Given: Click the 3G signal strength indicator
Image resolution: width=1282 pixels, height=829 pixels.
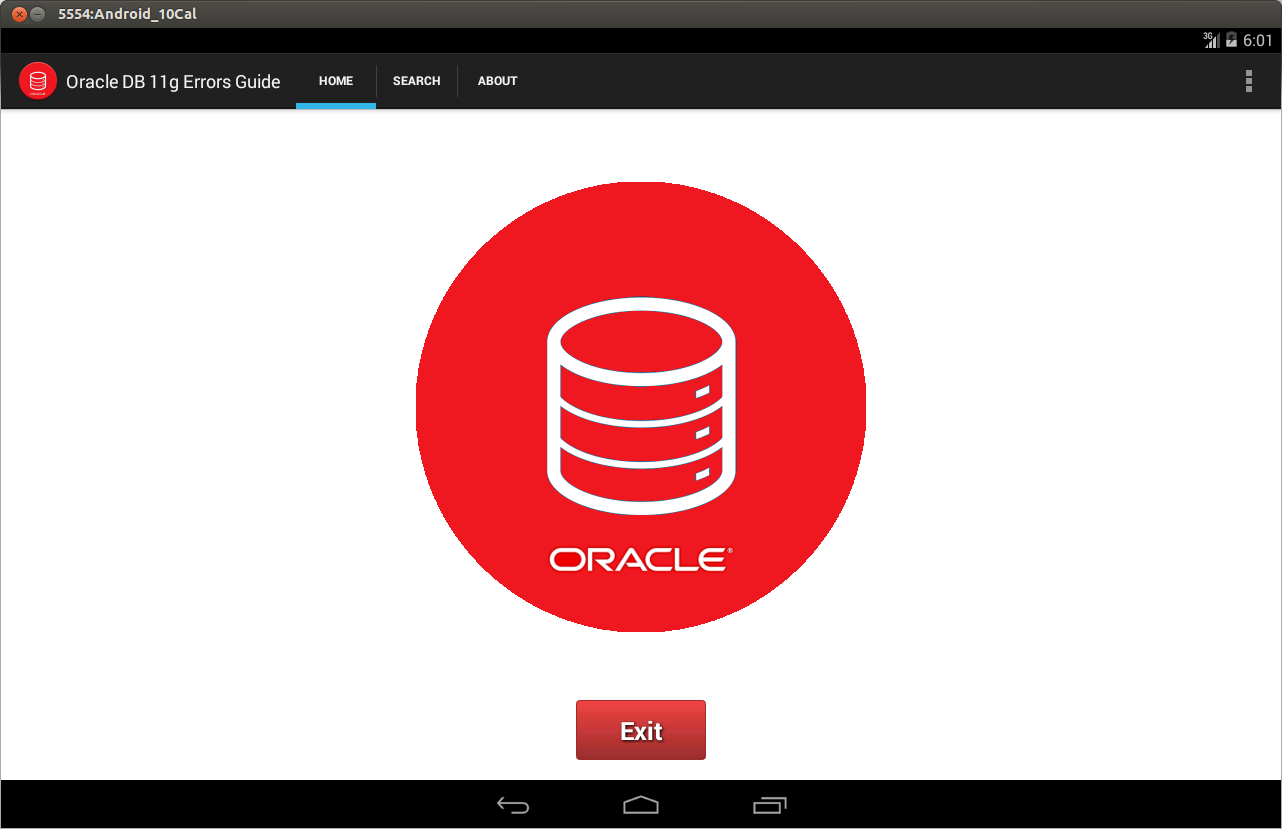Looking at the screenshot, I should coord(1211,40).
